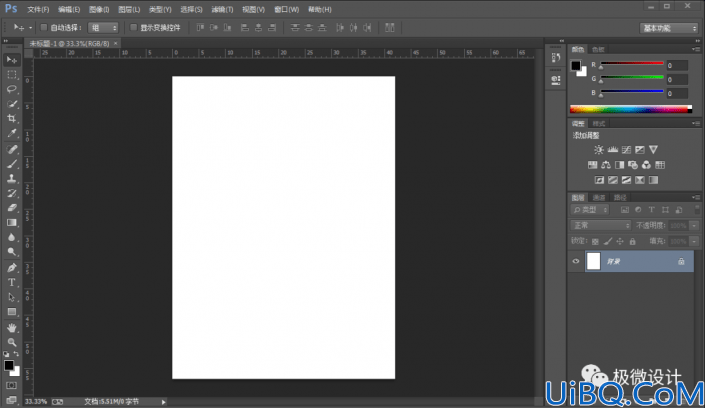
Task: Toggle lock transparent pixels
Action: coord(595,242)
